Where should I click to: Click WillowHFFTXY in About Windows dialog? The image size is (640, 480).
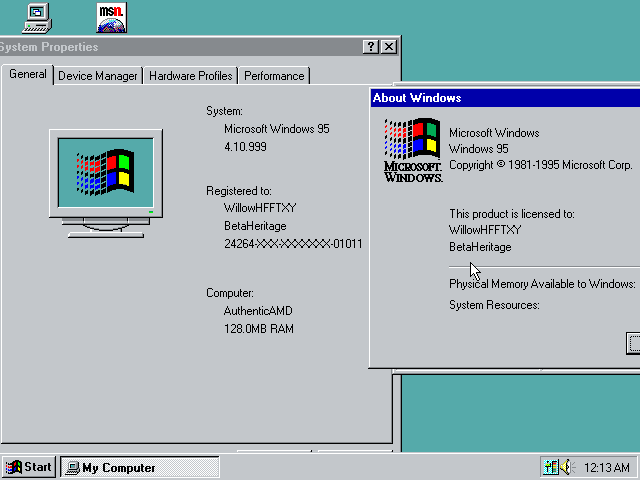pyautogui.click(x=485, y=230)
